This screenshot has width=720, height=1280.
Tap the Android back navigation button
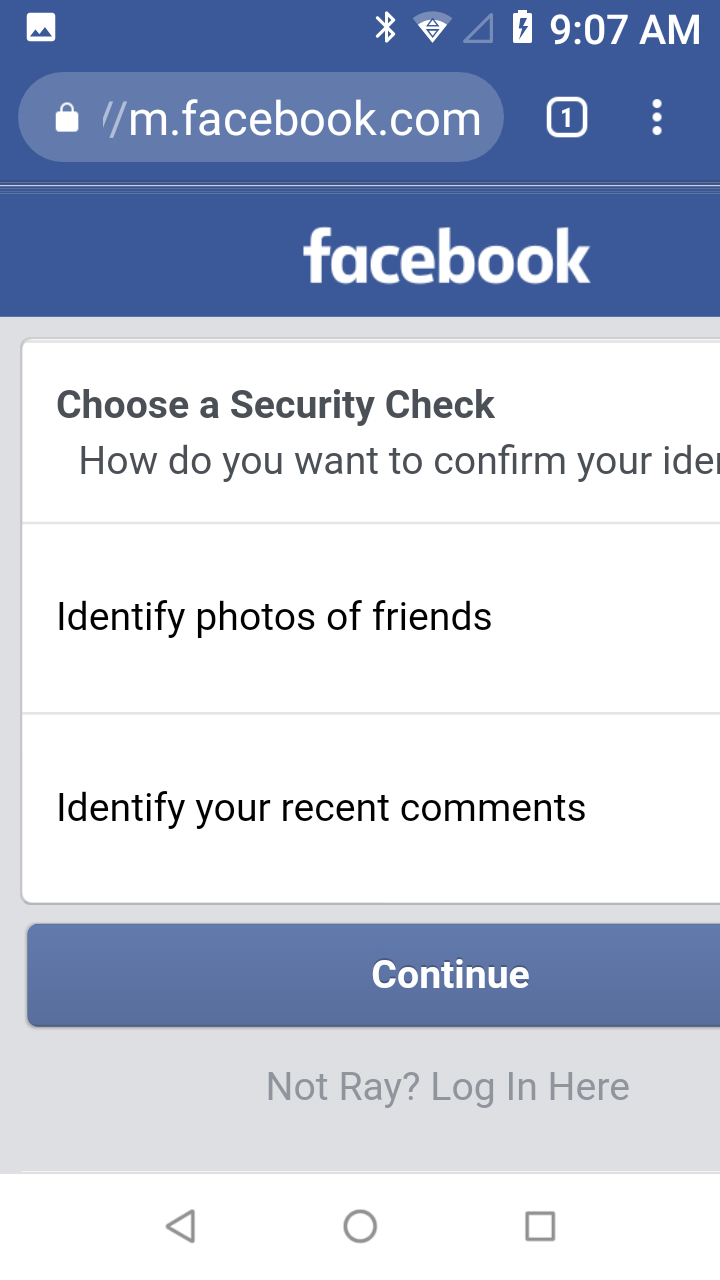(180, 1226)
